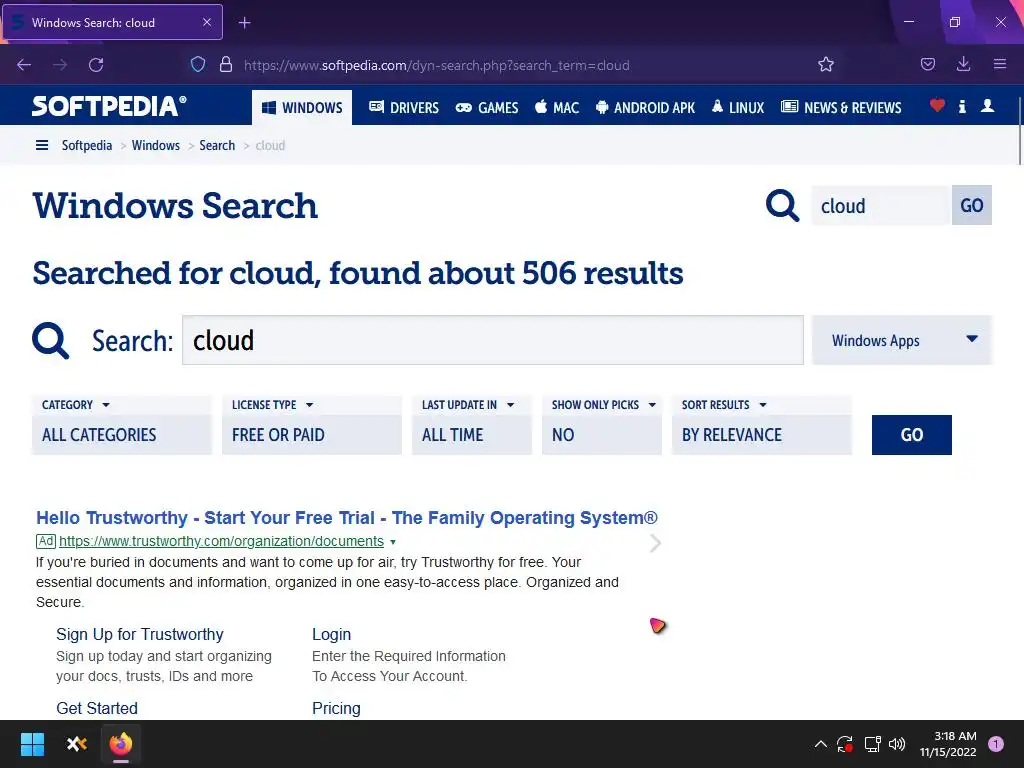Click the browser forward arrow

point(60,65)
